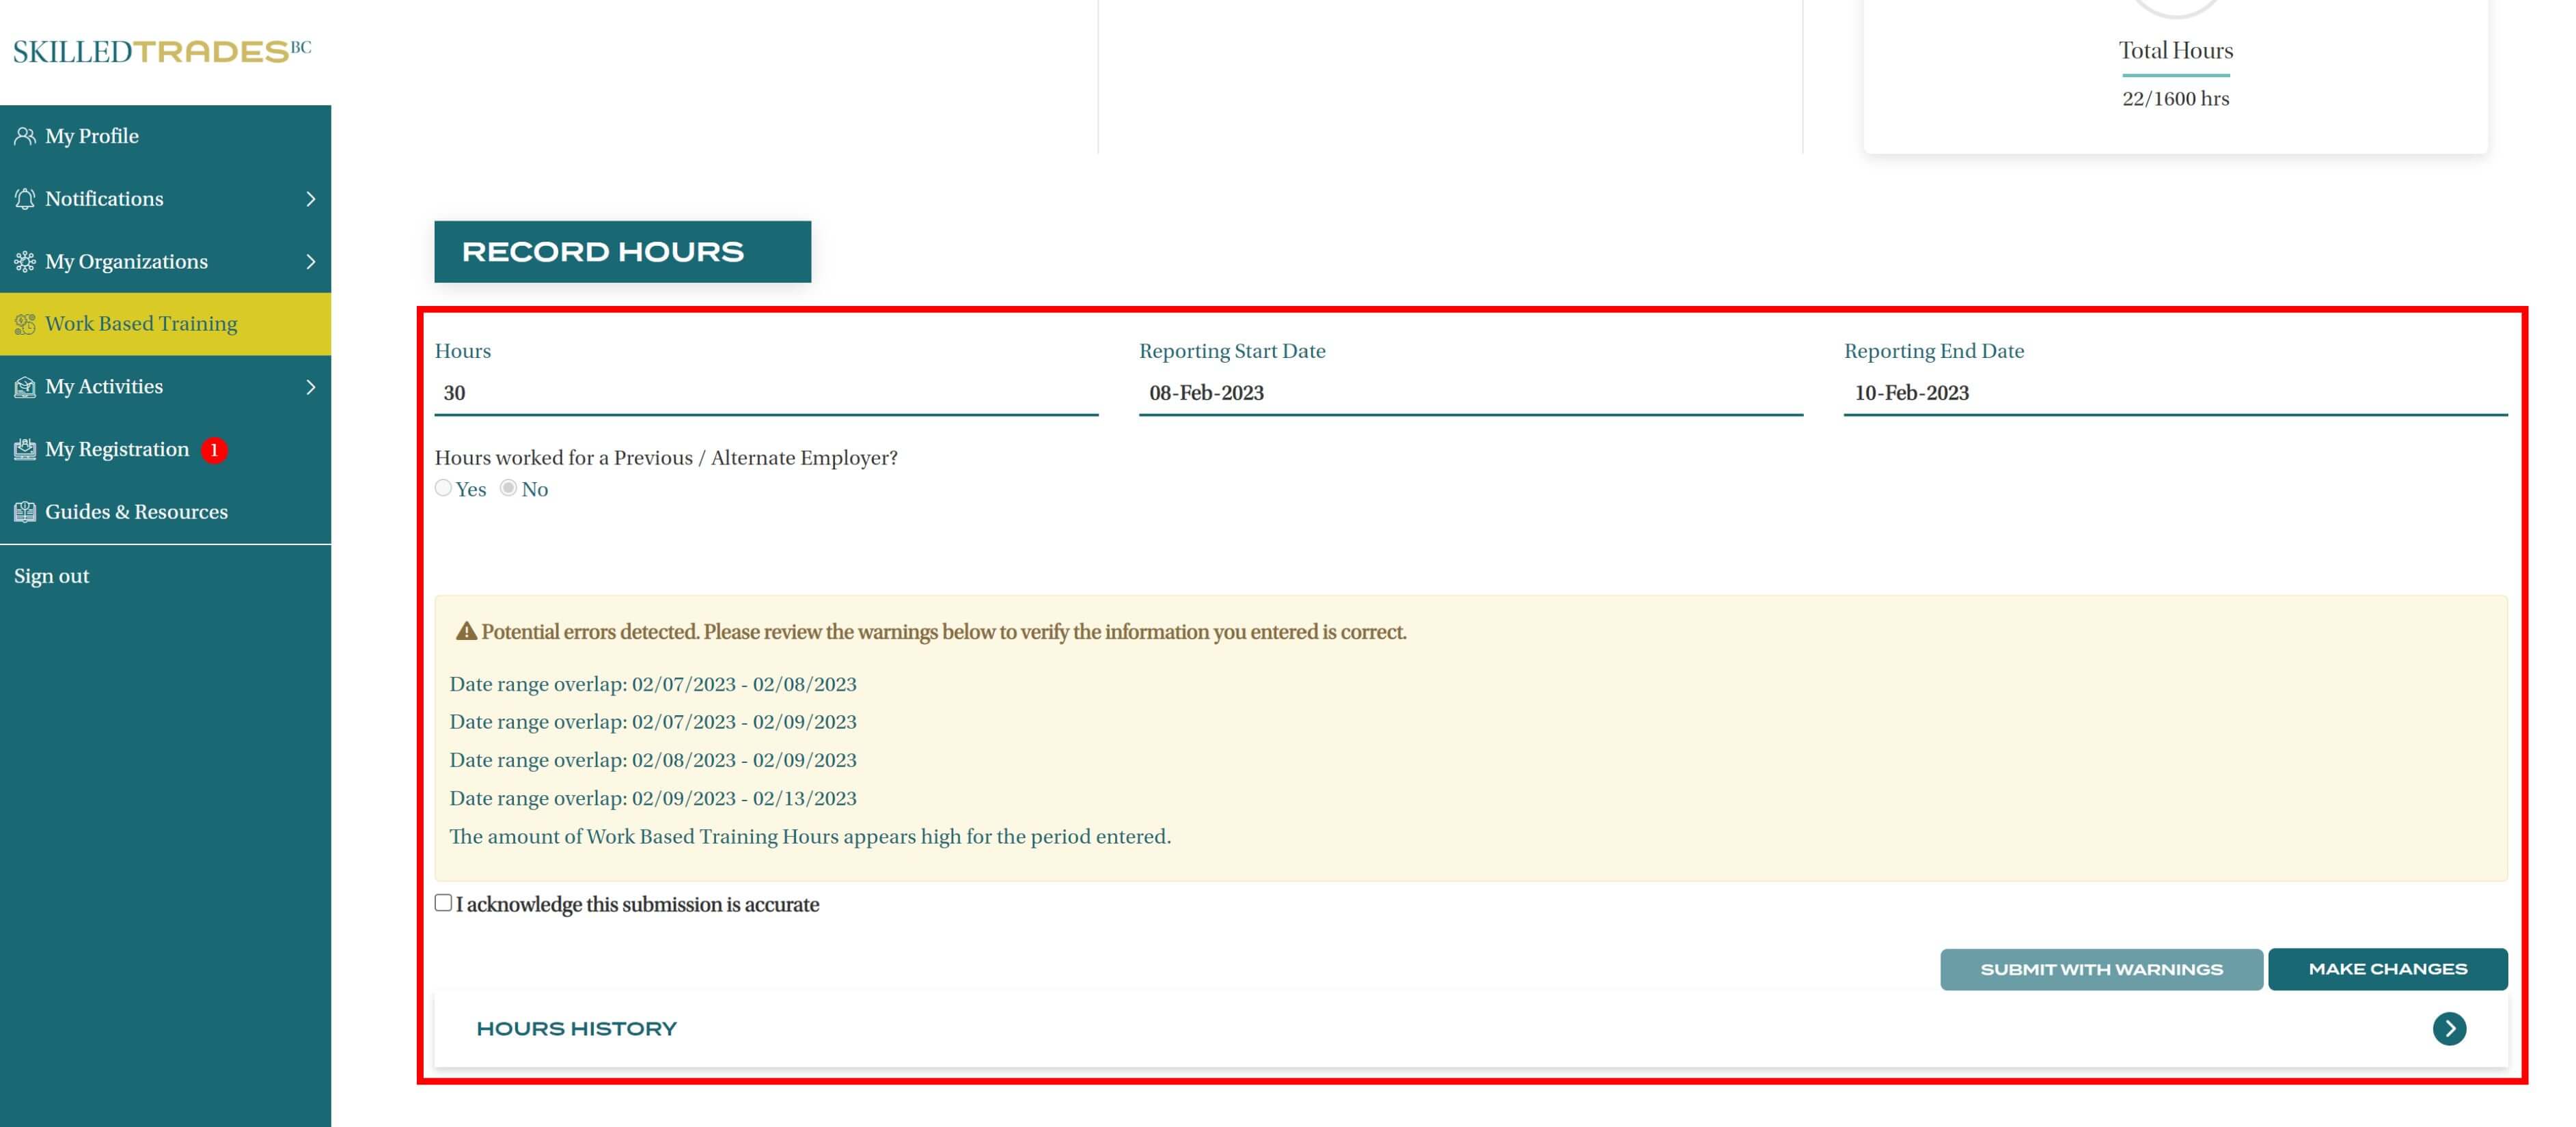Click the My Profile person icon

pos(25,136)
